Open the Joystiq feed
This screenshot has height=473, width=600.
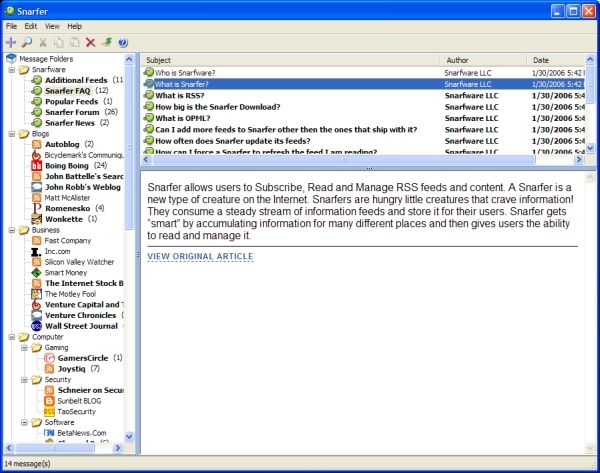72,369
